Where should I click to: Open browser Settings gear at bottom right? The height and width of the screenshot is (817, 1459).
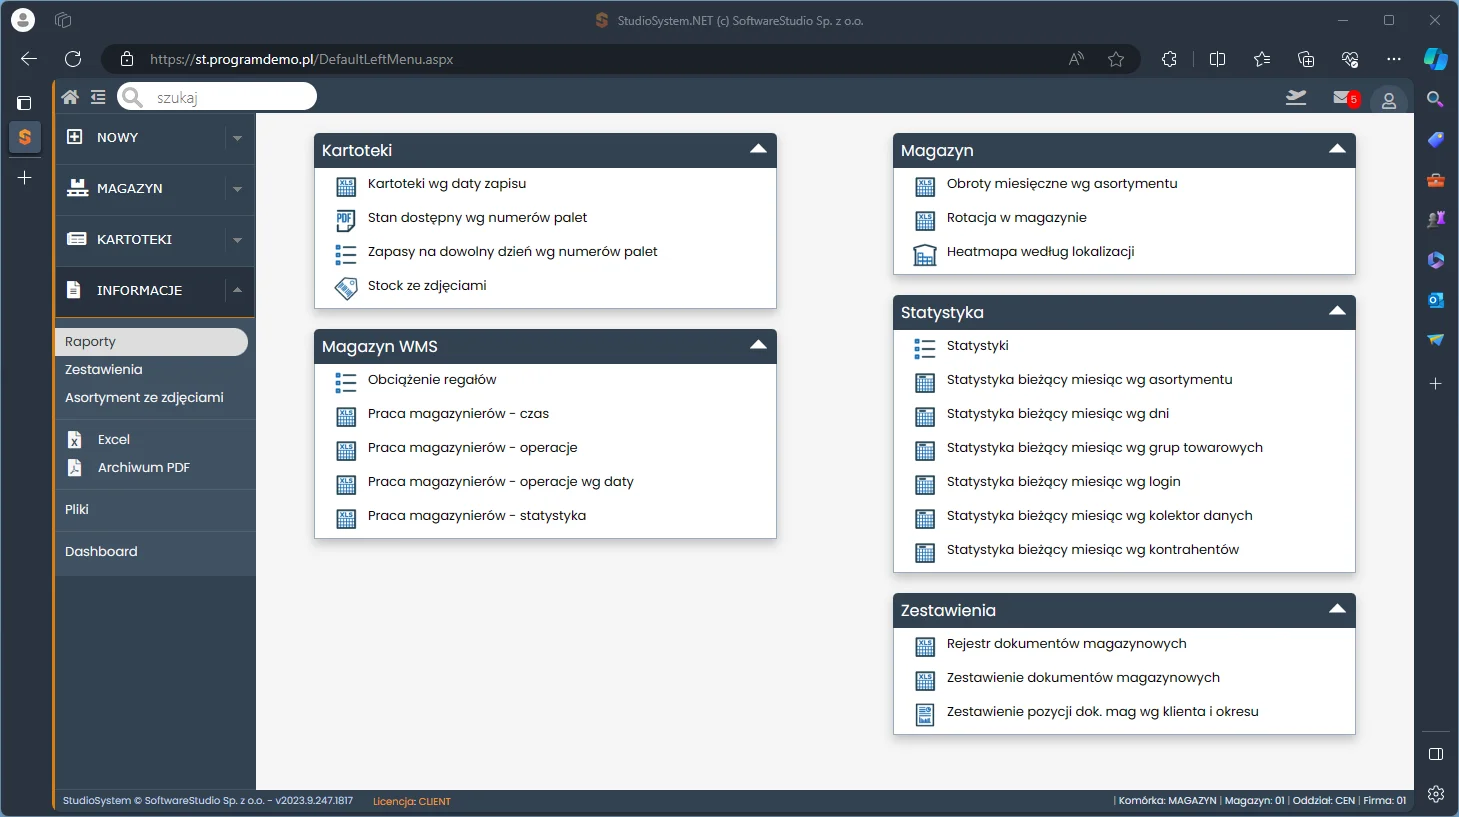tap(1436, 794)
